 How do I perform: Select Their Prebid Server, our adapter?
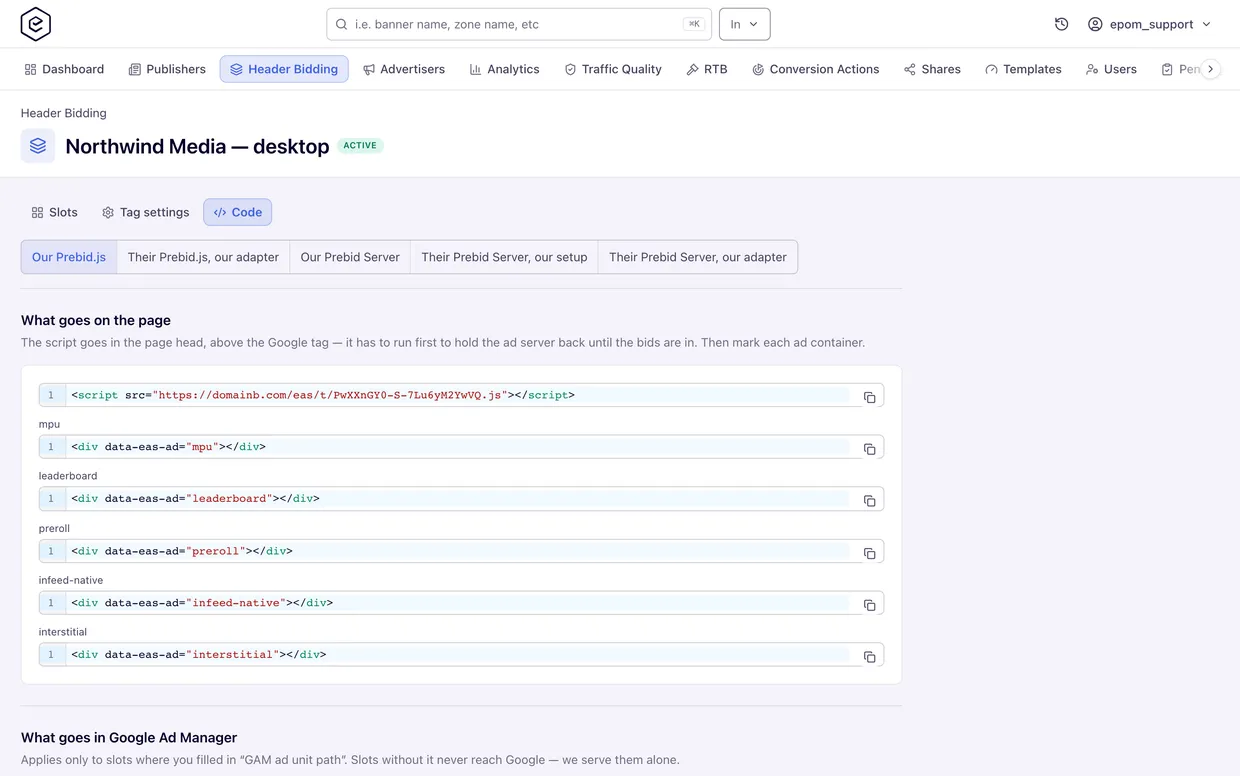698,257
